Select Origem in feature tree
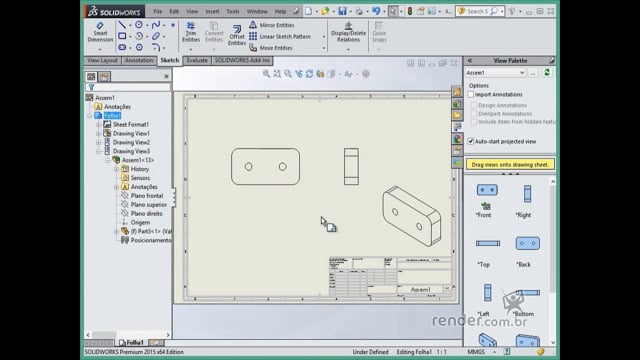The width and height of the screenshot is (640, 360). (140, 222)
